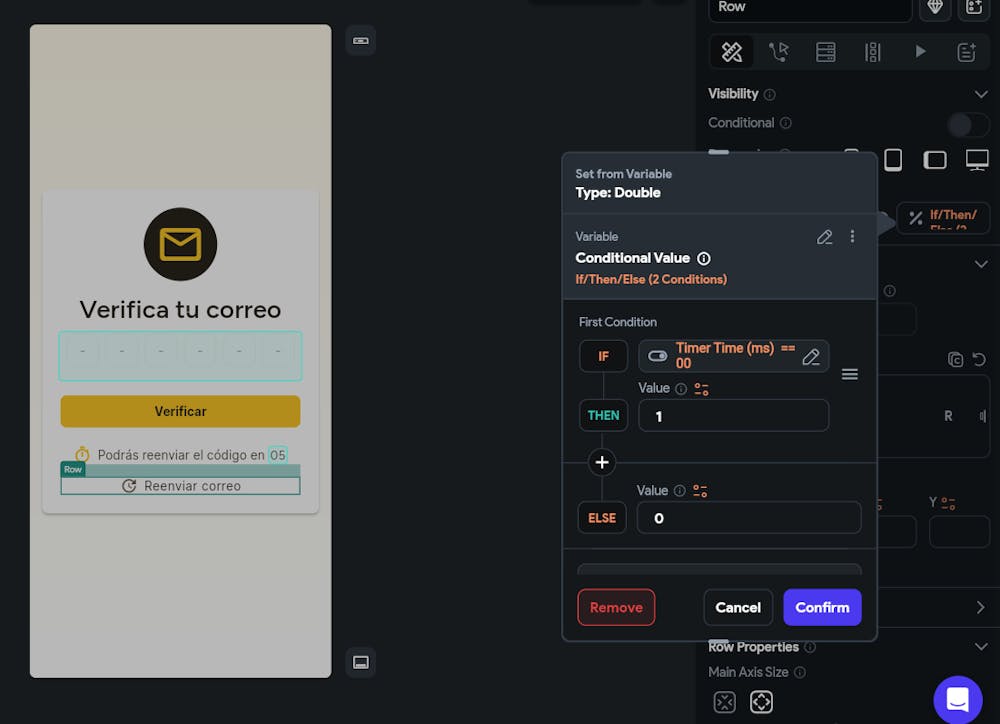
Task: Select the pin code field in canvas
Action: coord(180,355)
